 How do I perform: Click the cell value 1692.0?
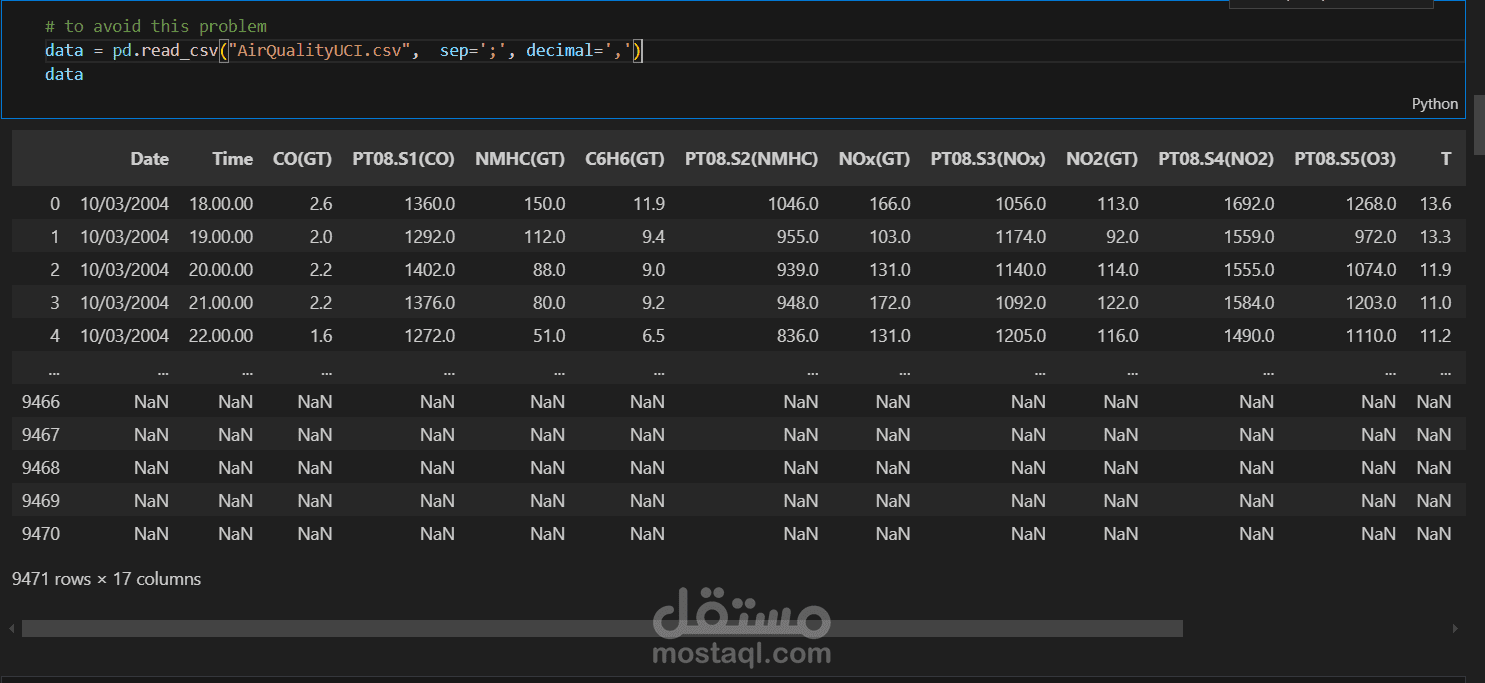[1248, 204]
